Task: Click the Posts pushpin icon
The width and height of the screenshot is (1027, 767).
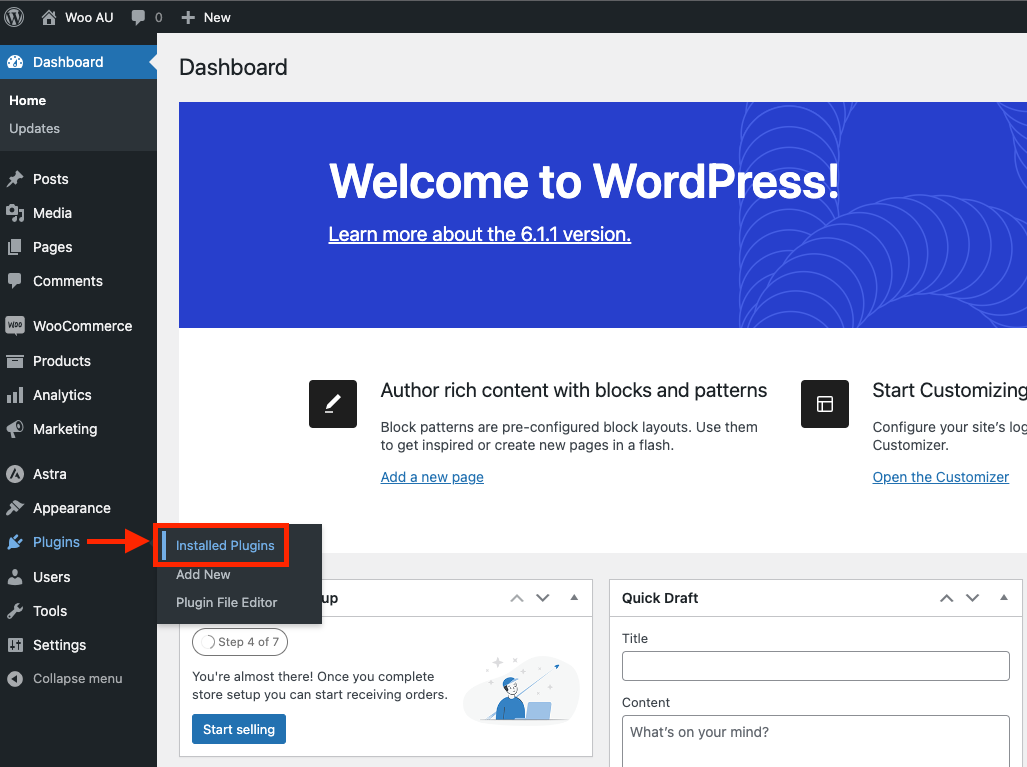Action: (x=15, y=179)
